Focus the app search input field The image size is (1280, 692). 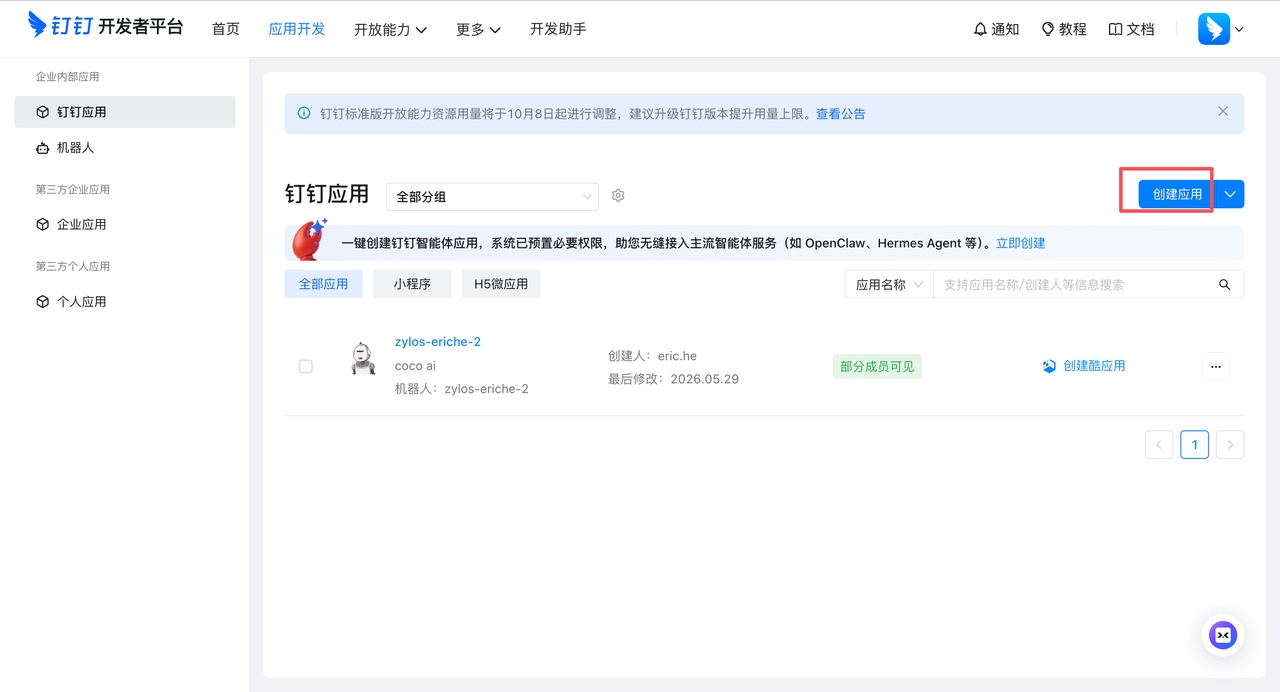pos(1069,284)
